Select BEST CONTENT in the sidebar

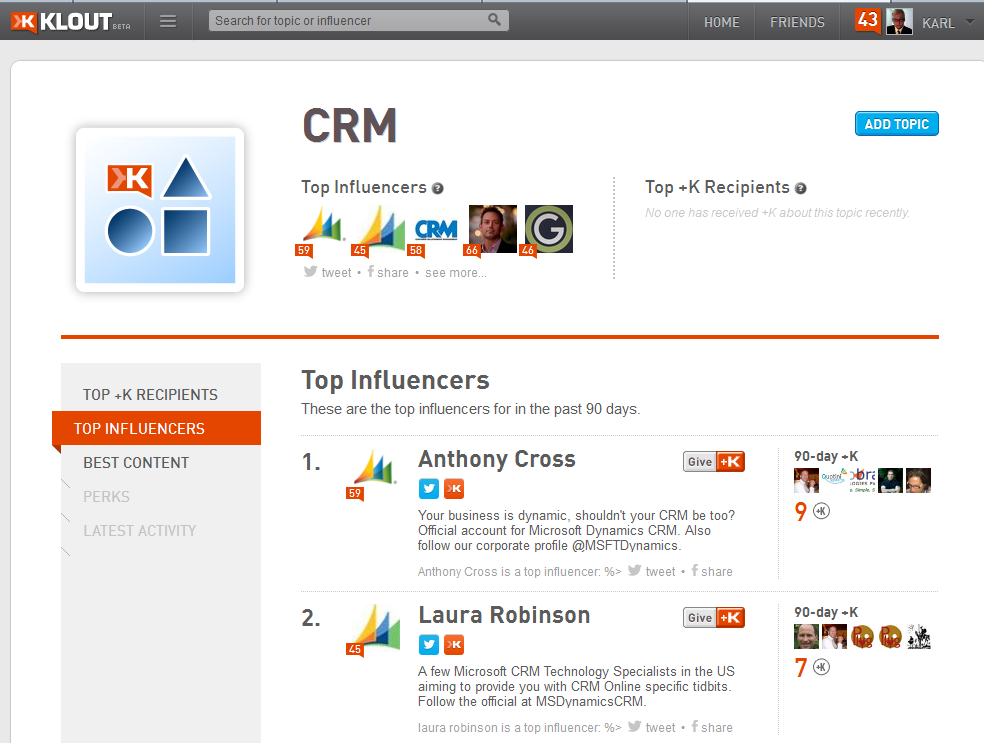pos(136,462)
